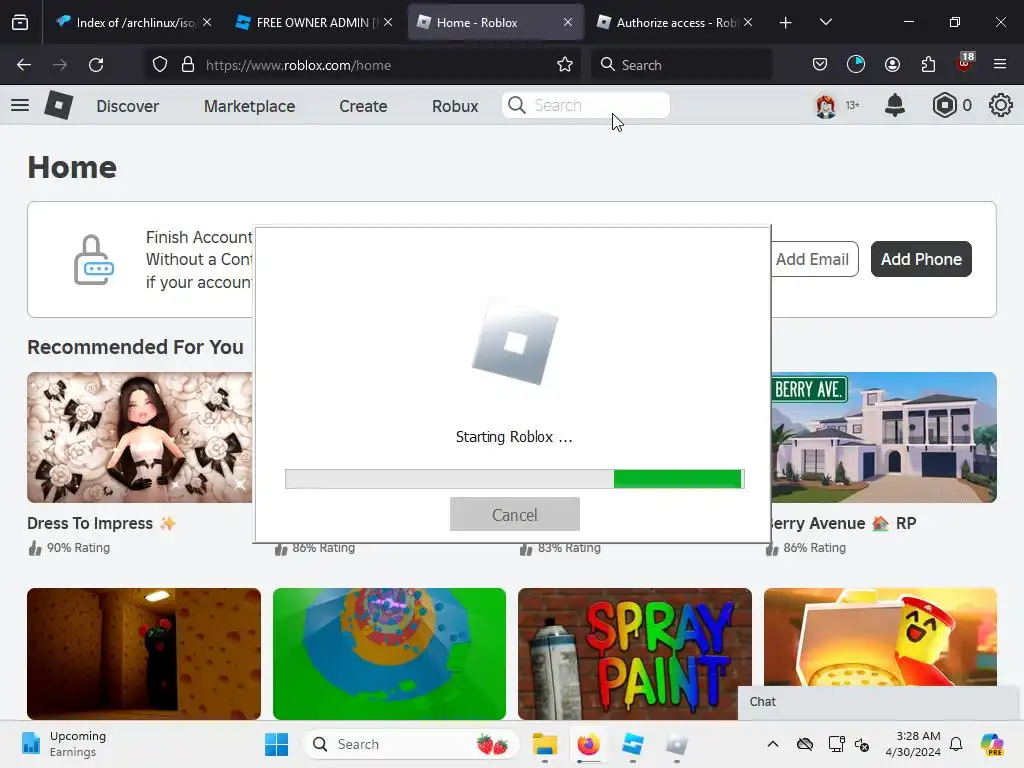Image resolution: width=1024 pixels, height=768 pixels.
Task: Focus the Firefox toolbar search box
Action: tap(681, 65)
